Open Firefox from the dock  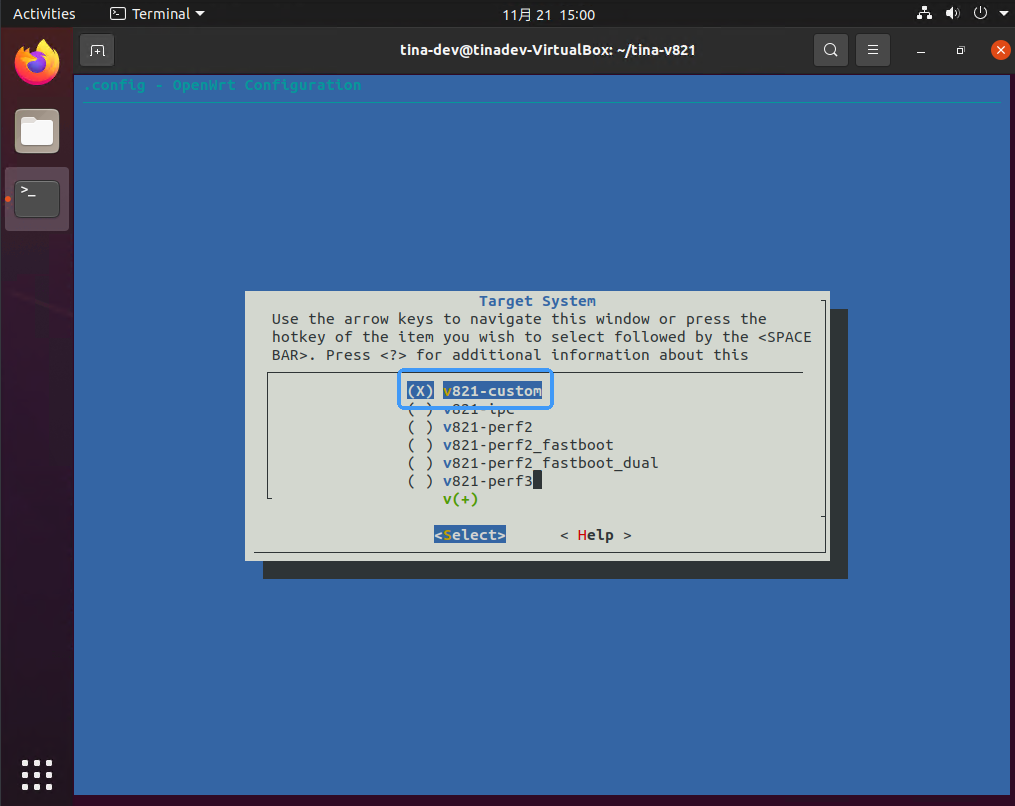[x=37, y=63]
